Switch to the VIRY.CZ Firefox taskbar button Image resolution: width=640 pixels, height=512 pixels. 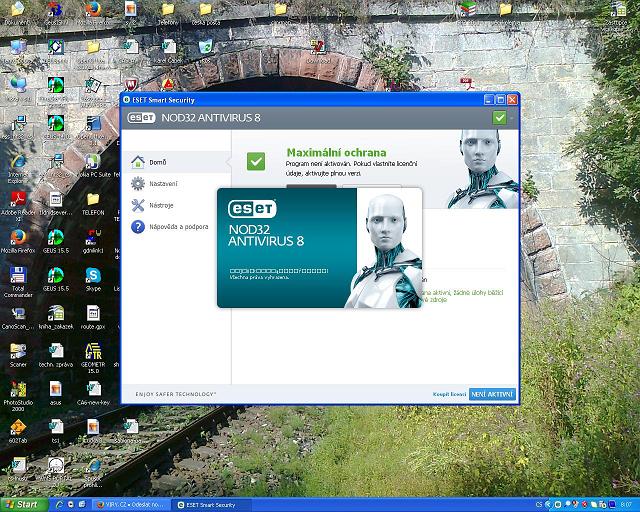point(131,505)
